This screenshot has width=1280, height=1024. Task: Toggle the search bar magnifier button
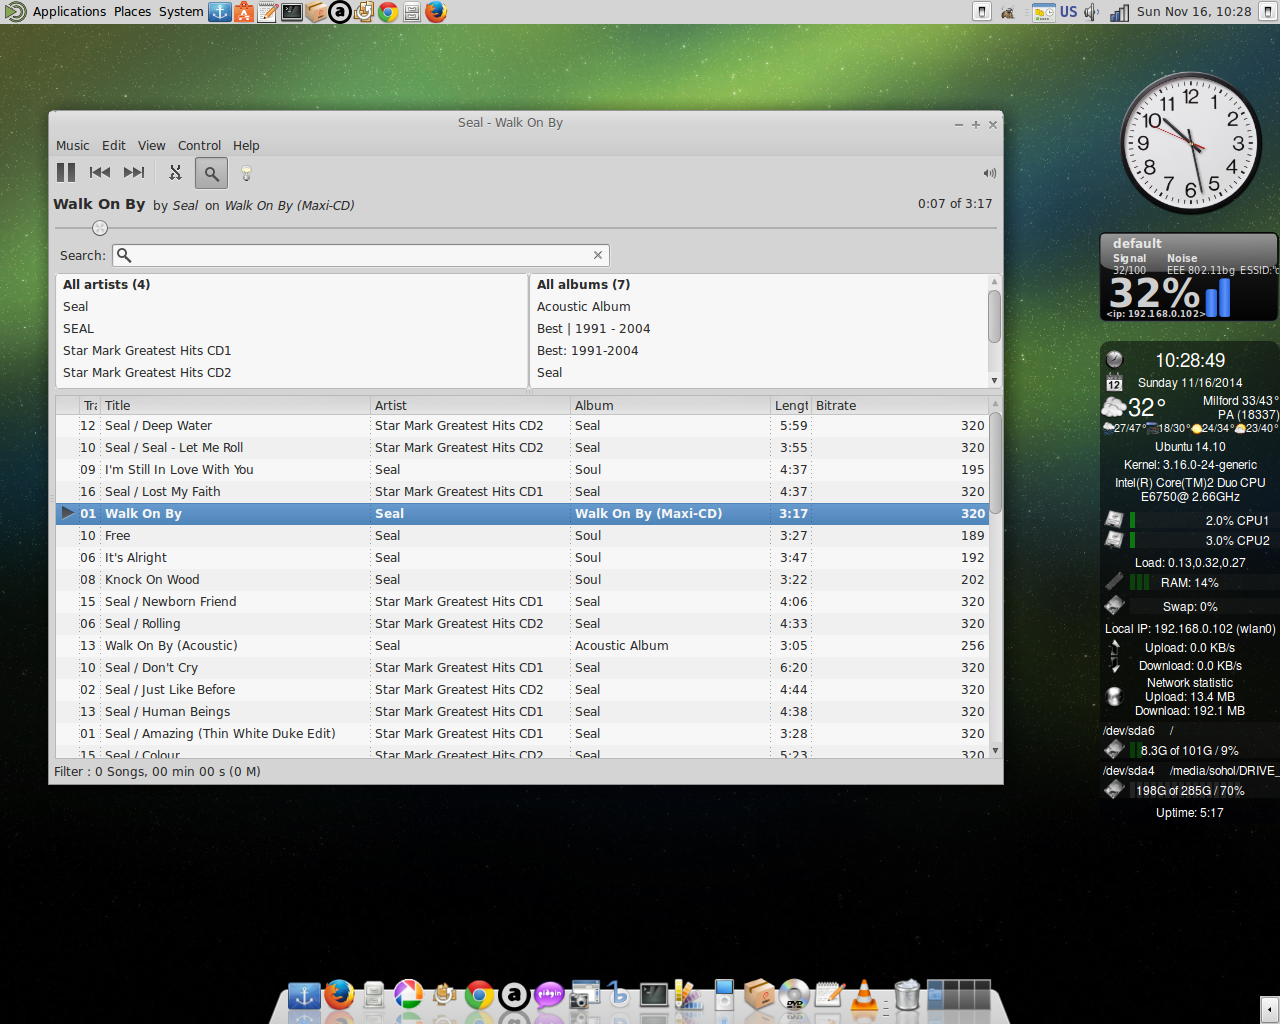[212, 173]
